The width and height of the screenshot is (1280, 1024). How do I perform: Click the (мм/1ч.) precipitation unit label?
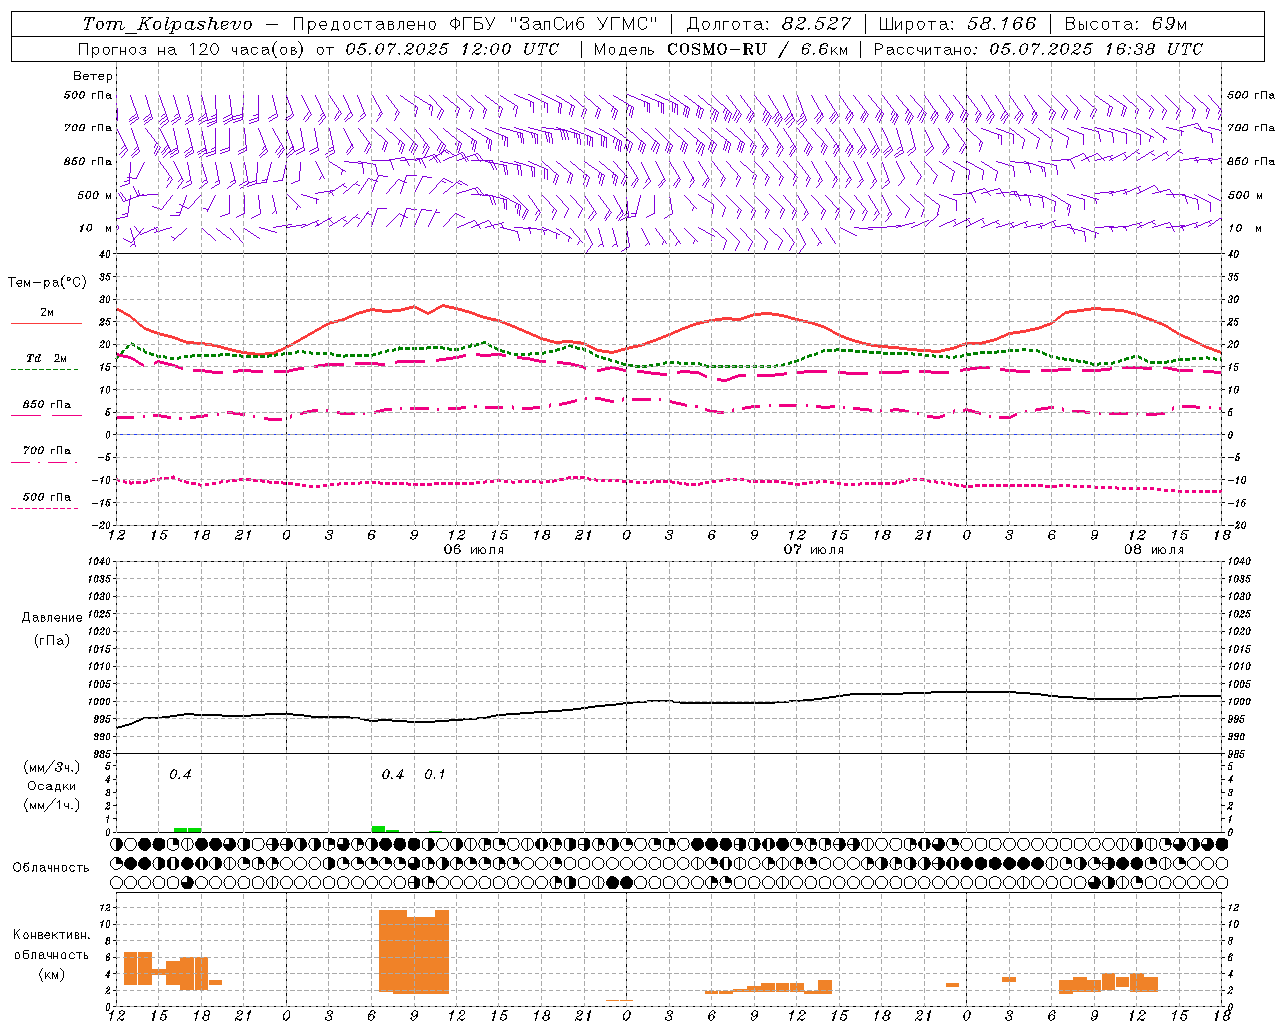click(x=52, y=805)
